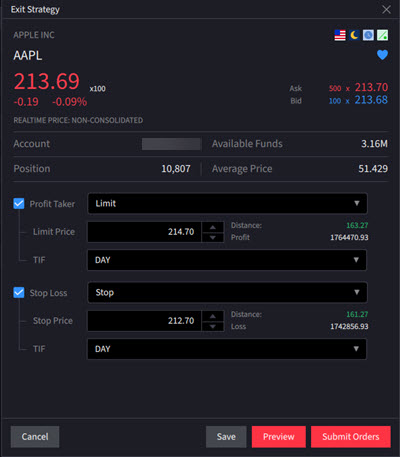
Task: Click the Stop Price field 212.70
Action: tap(144, 321)
